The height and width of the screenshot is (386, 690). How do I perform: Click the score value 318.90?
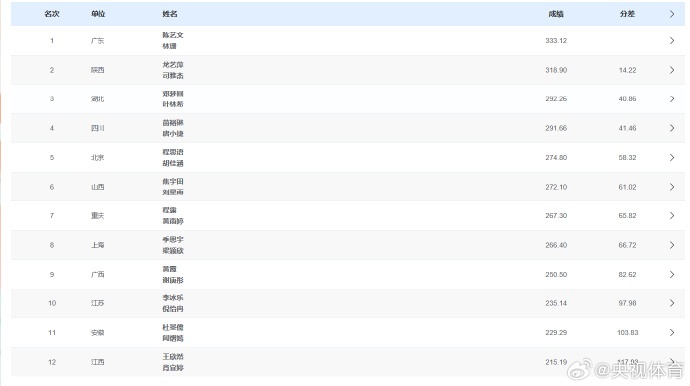click(556, 70)
